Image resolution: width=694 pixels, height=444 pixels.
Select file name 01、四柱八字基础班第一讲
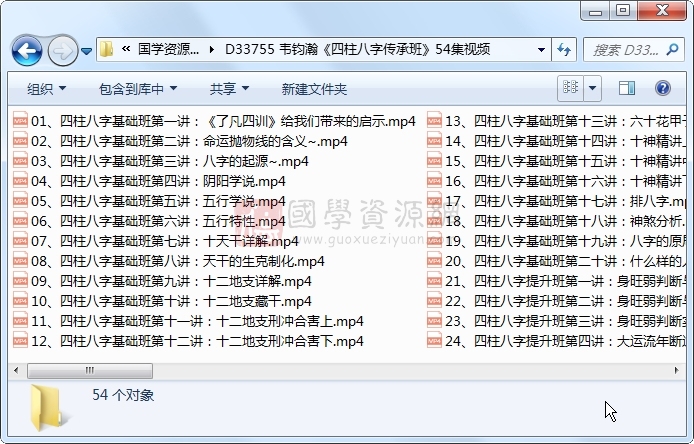[223, 121]
